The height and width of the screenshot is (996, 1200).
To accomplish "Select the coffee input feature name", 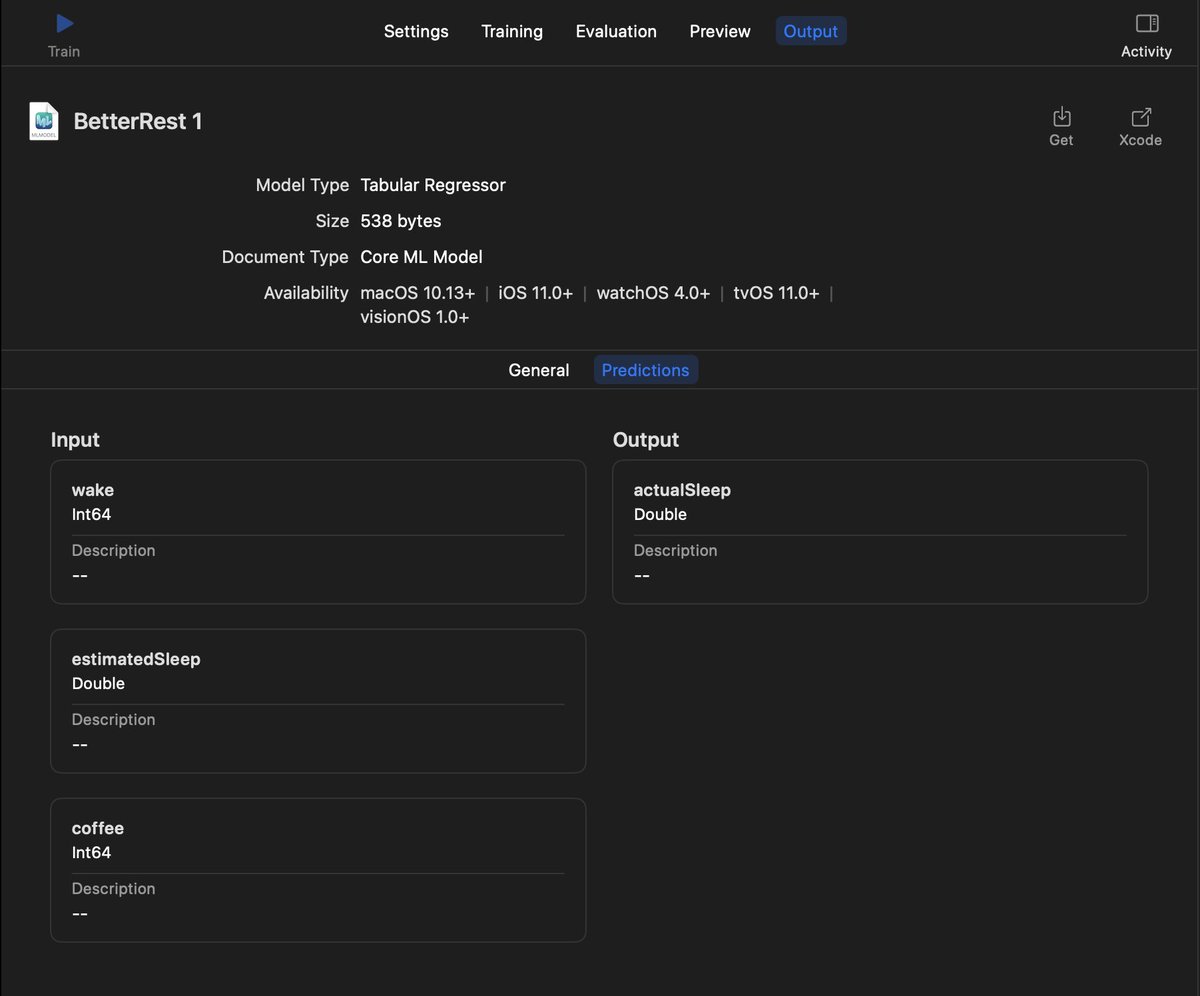I will coord(98,828).
